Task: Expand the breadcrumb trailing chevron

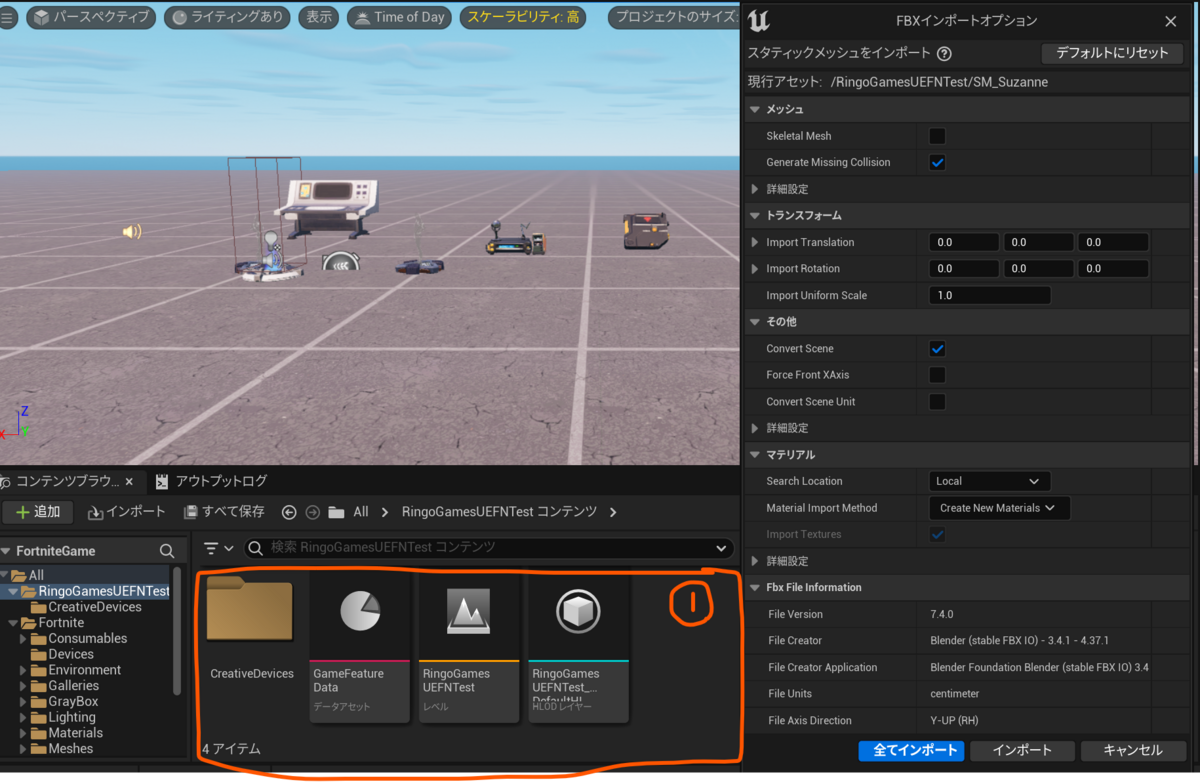Action: pos(613,512)
